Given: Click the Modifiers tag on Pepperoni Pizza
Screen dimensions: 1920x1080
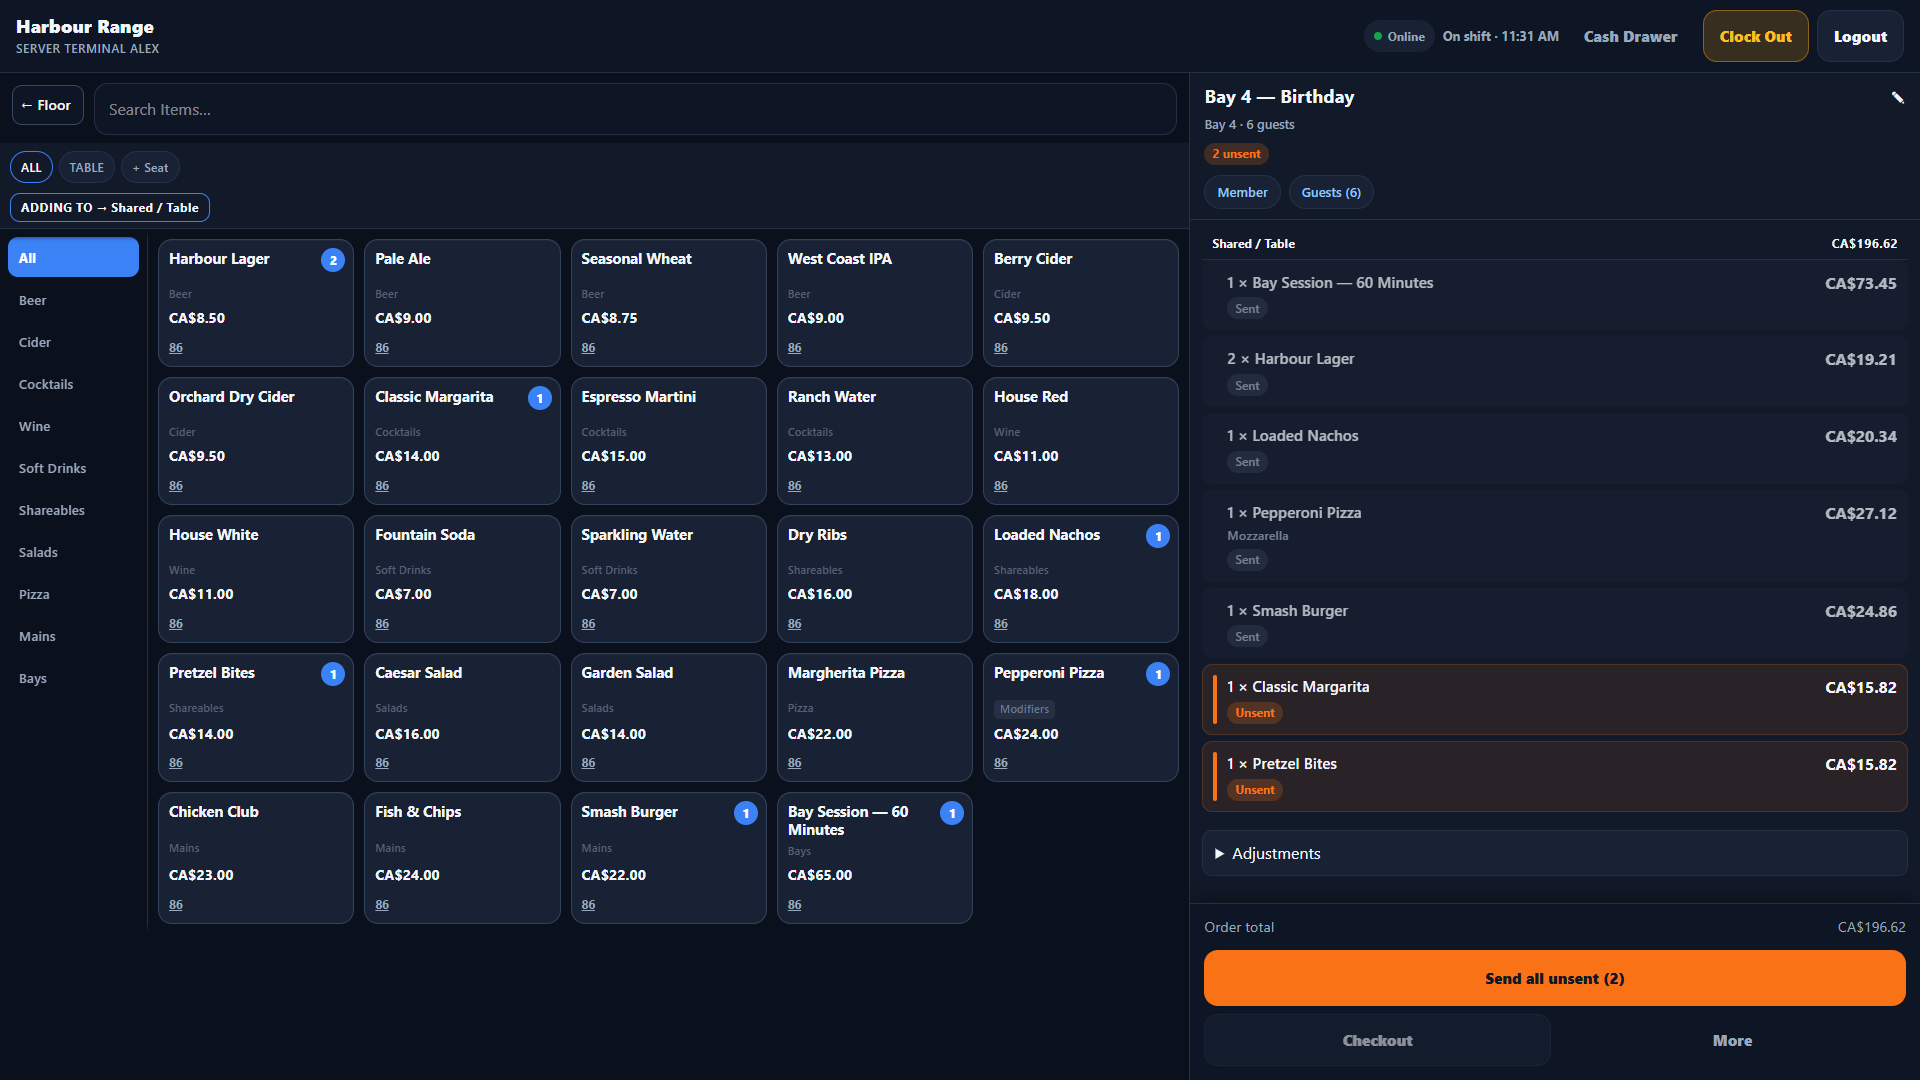Looking at the screenshot, I should coord(1024,709).
